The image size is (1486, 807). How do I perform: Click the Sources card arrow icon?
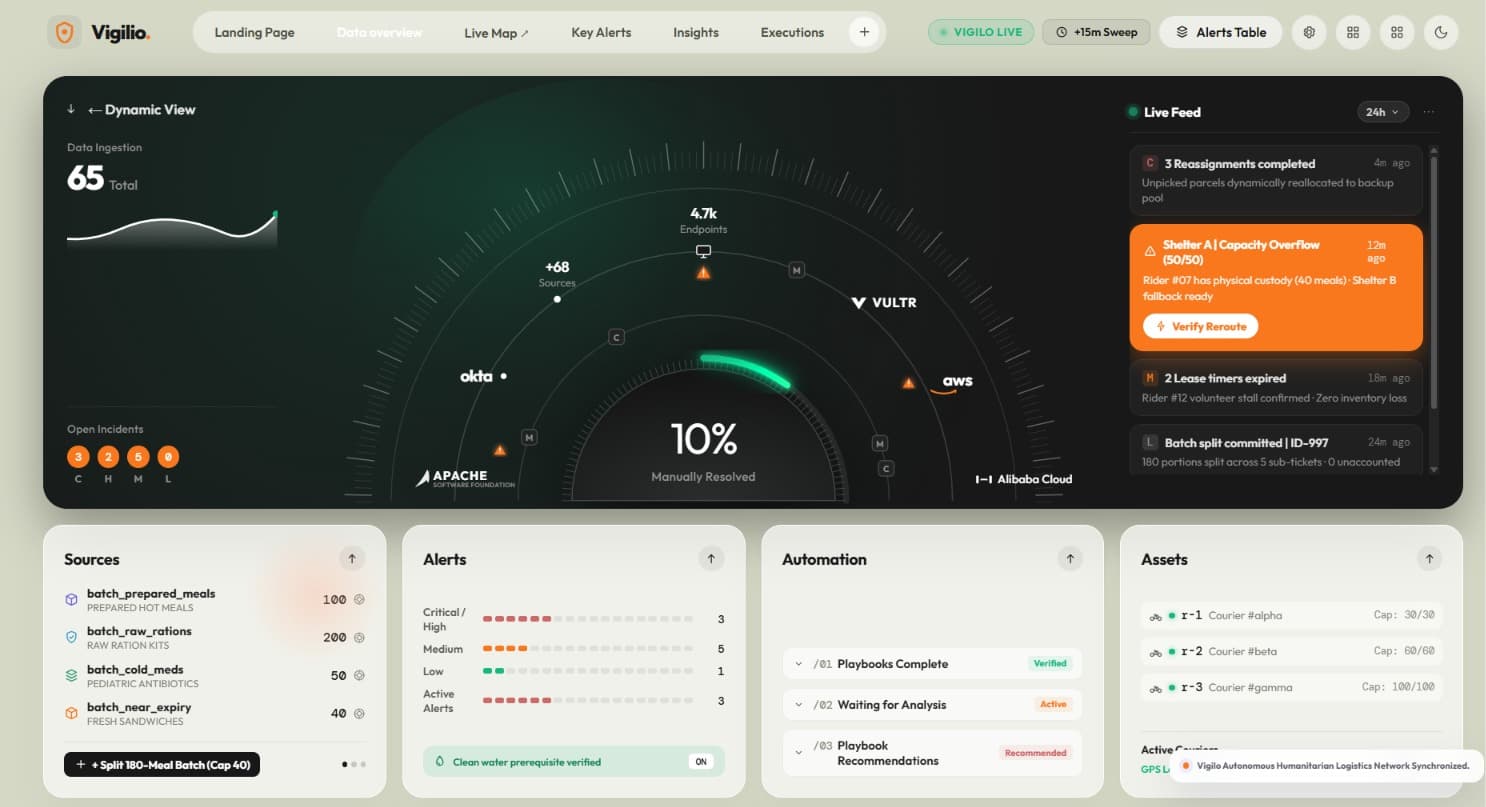coord(351,559)
